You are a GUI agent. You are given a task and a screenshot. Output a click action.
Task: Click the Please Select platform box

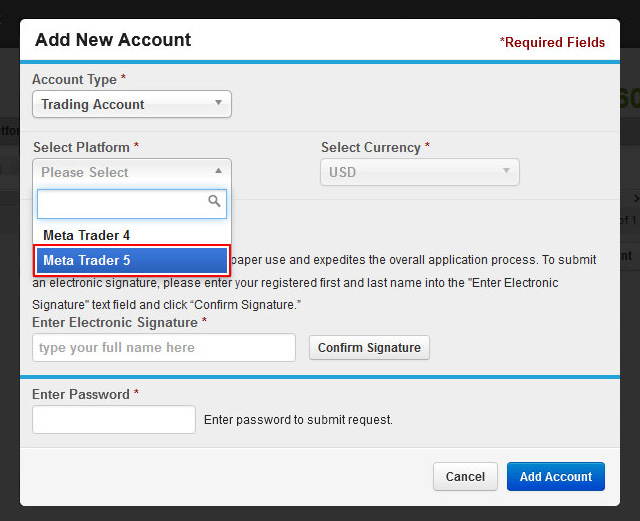coord(132,172)
